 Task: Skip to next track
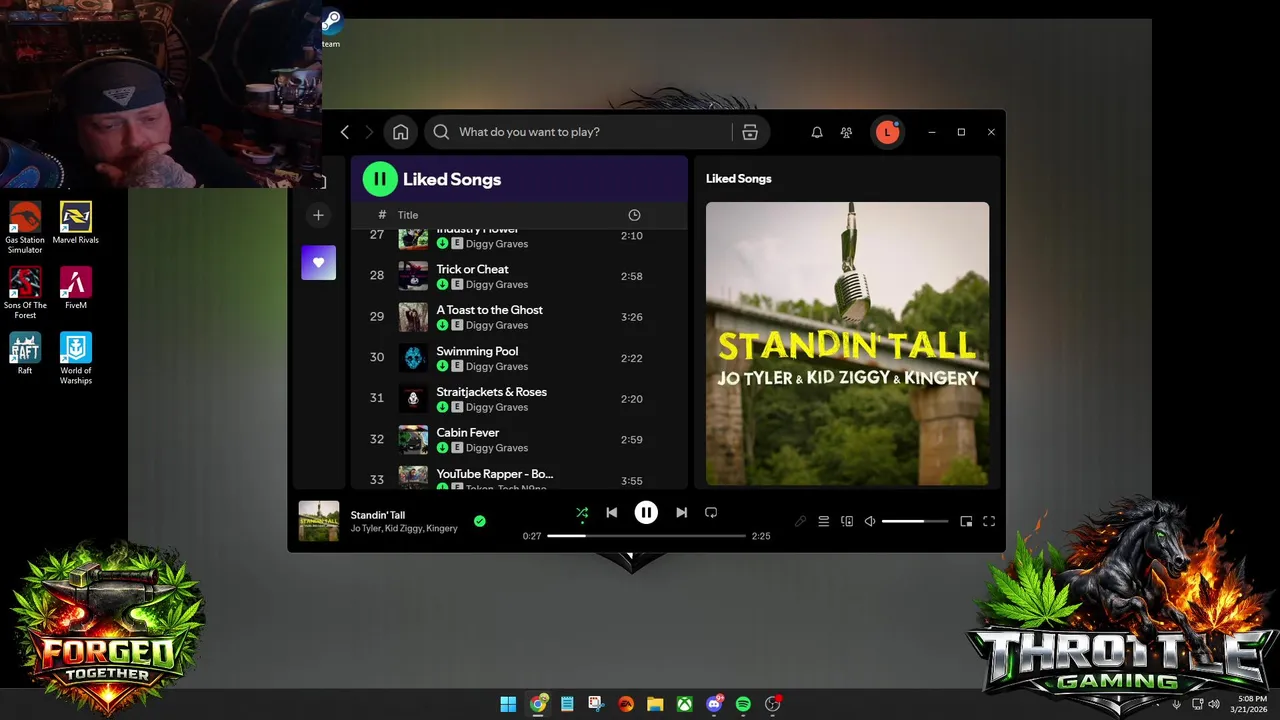(x=681, y=513)
